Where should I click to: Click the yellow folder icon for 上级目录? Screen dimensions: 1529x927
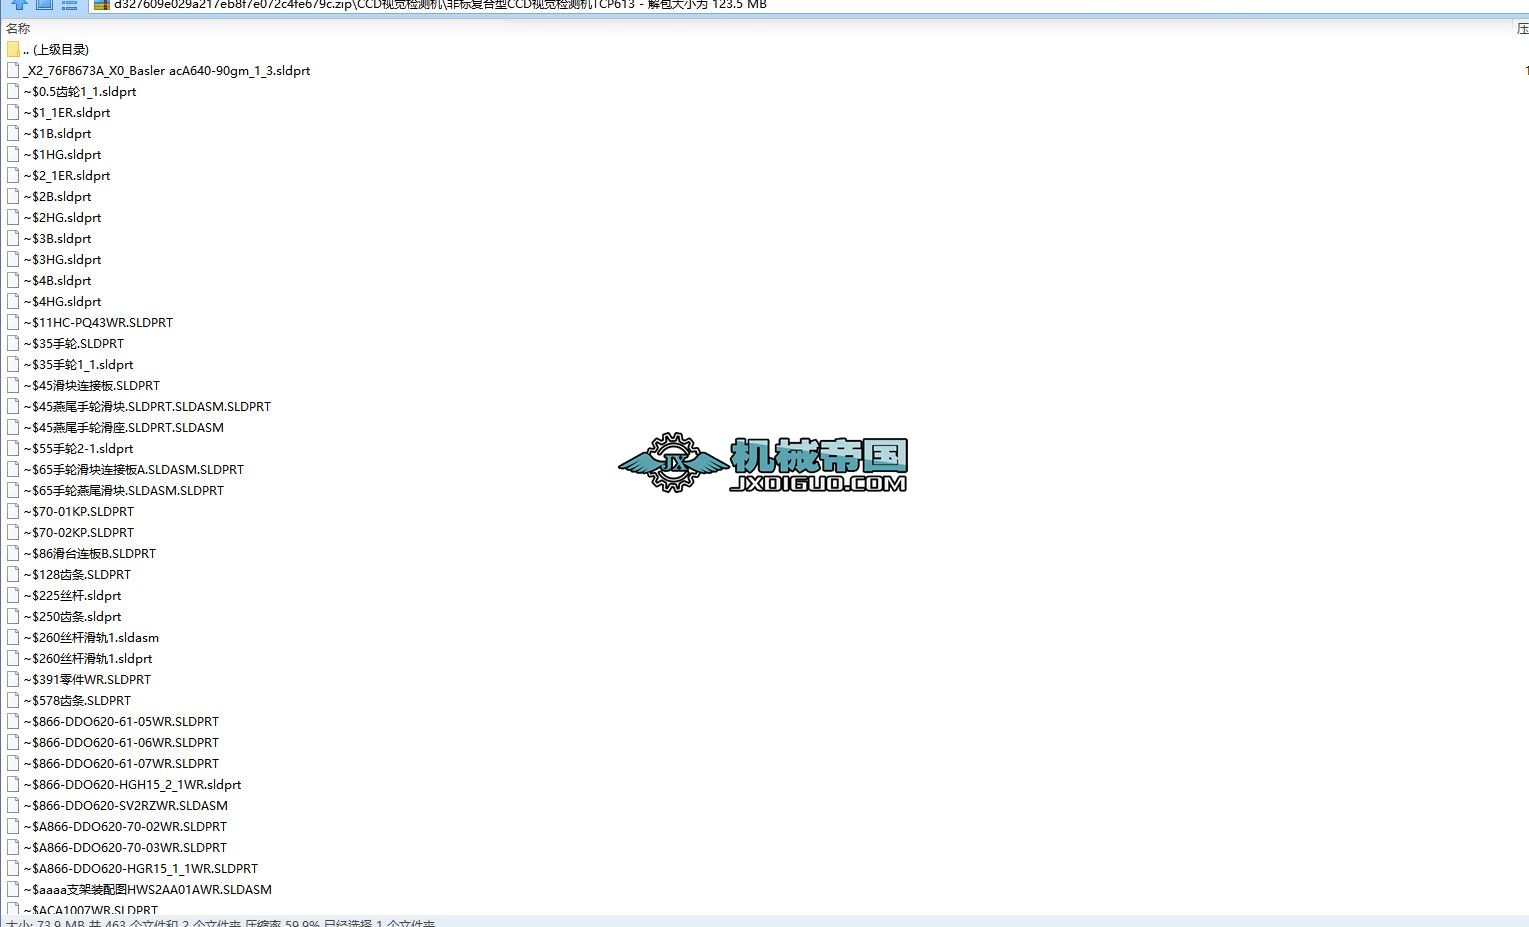tap(13, 49)
